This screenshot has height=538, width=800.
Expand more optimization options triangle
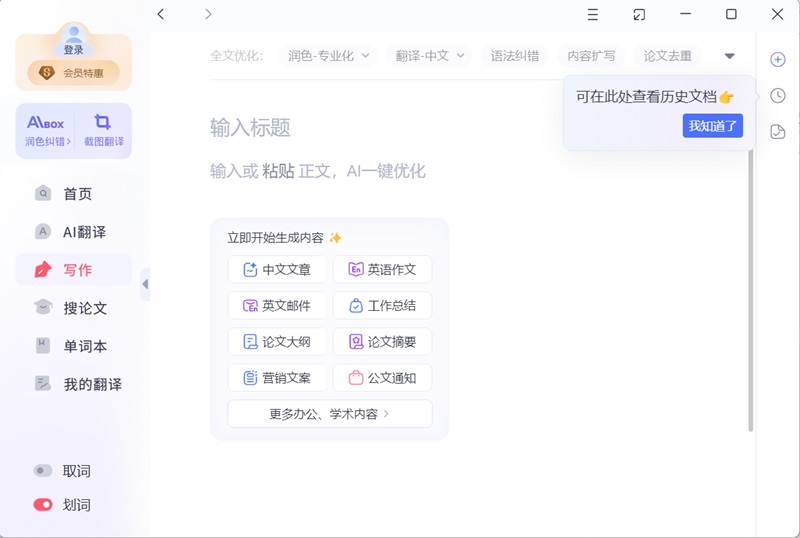pyautogui.click(x=730, y=56)
